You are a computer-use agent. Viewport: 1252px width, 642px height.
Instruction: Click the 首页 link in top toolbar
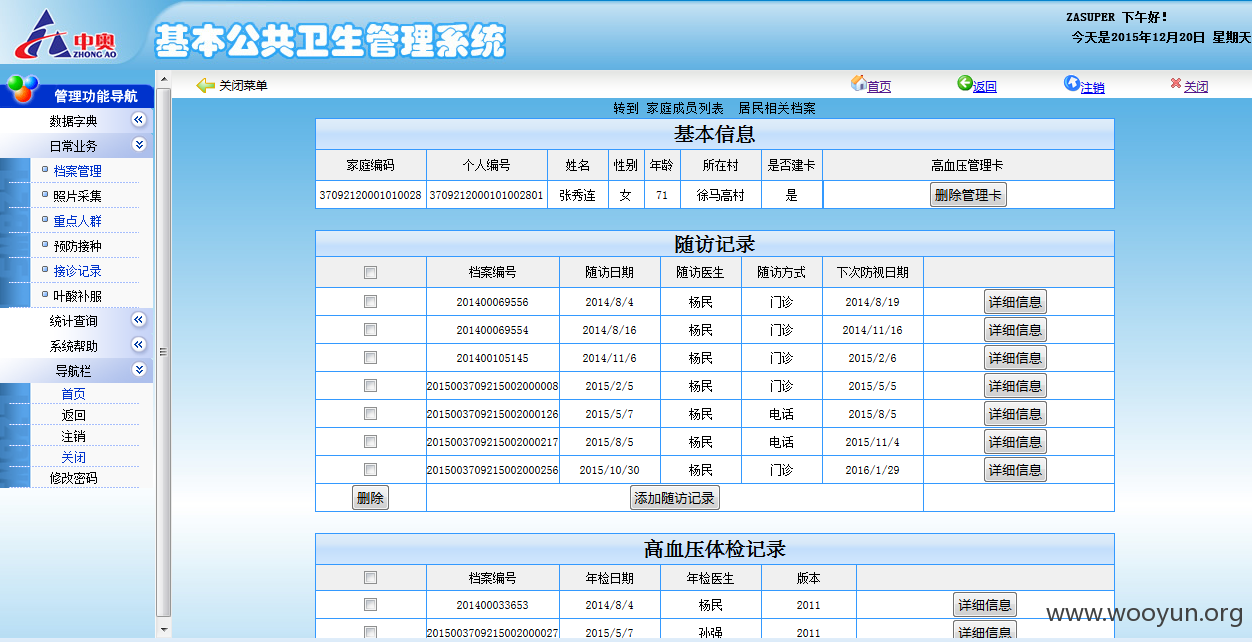(x=879, y=87)
